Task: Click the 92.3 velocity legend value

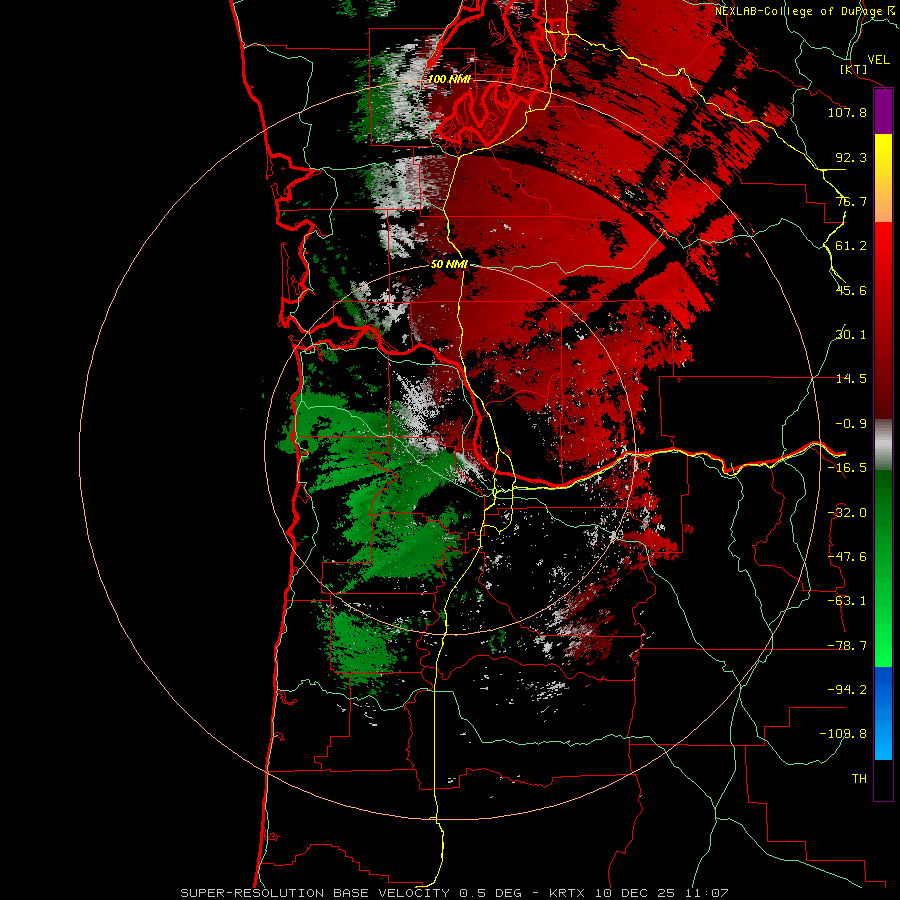Action: click(851, 157)
